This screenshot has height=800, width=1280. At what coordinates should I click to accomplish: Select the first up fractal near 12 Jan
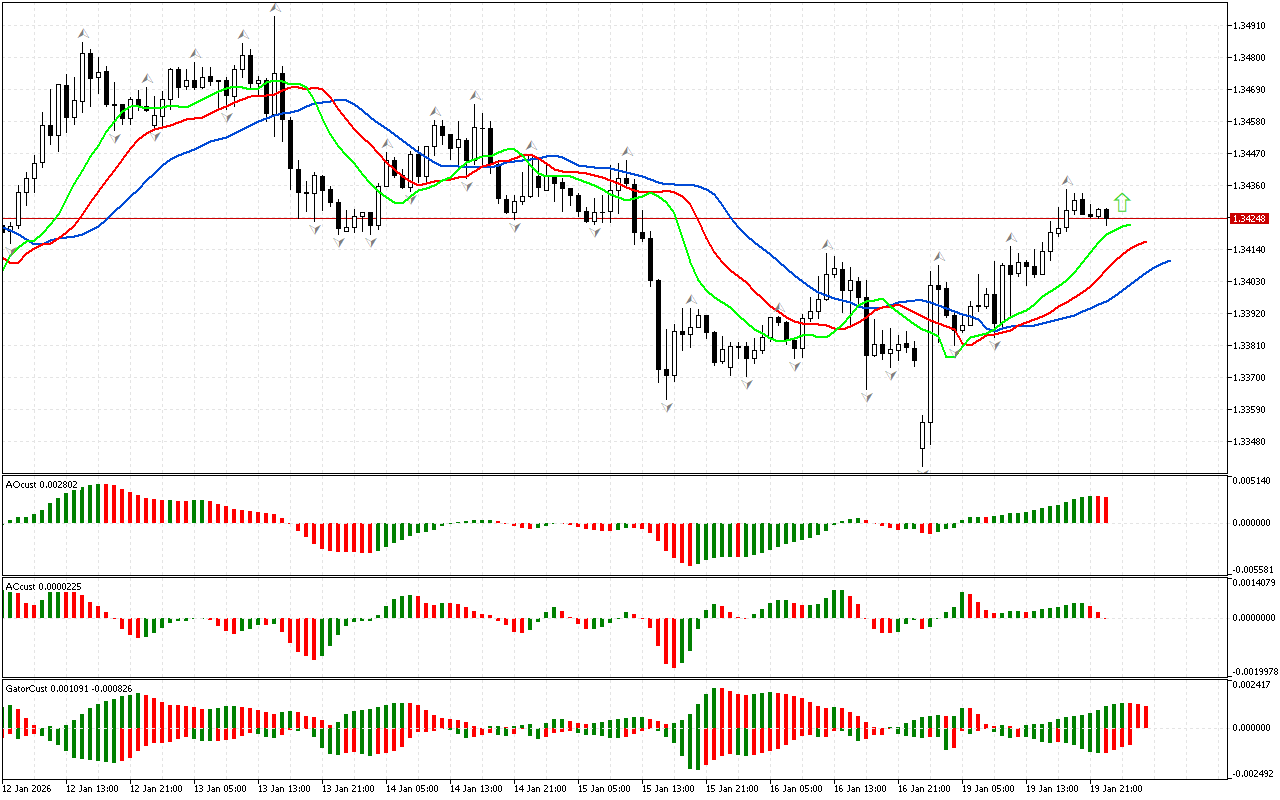click(x=83, y=34)
